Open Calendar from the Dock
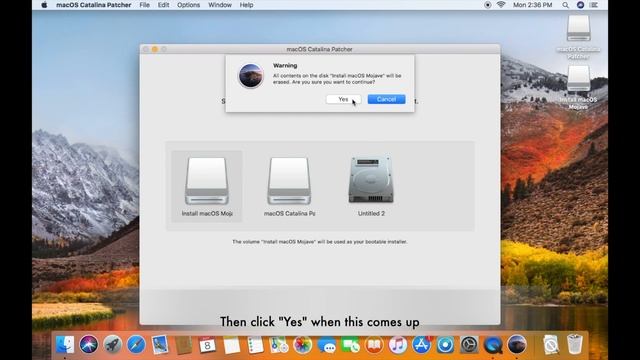Viewport: 640px width, 360px height. (207, 345)
